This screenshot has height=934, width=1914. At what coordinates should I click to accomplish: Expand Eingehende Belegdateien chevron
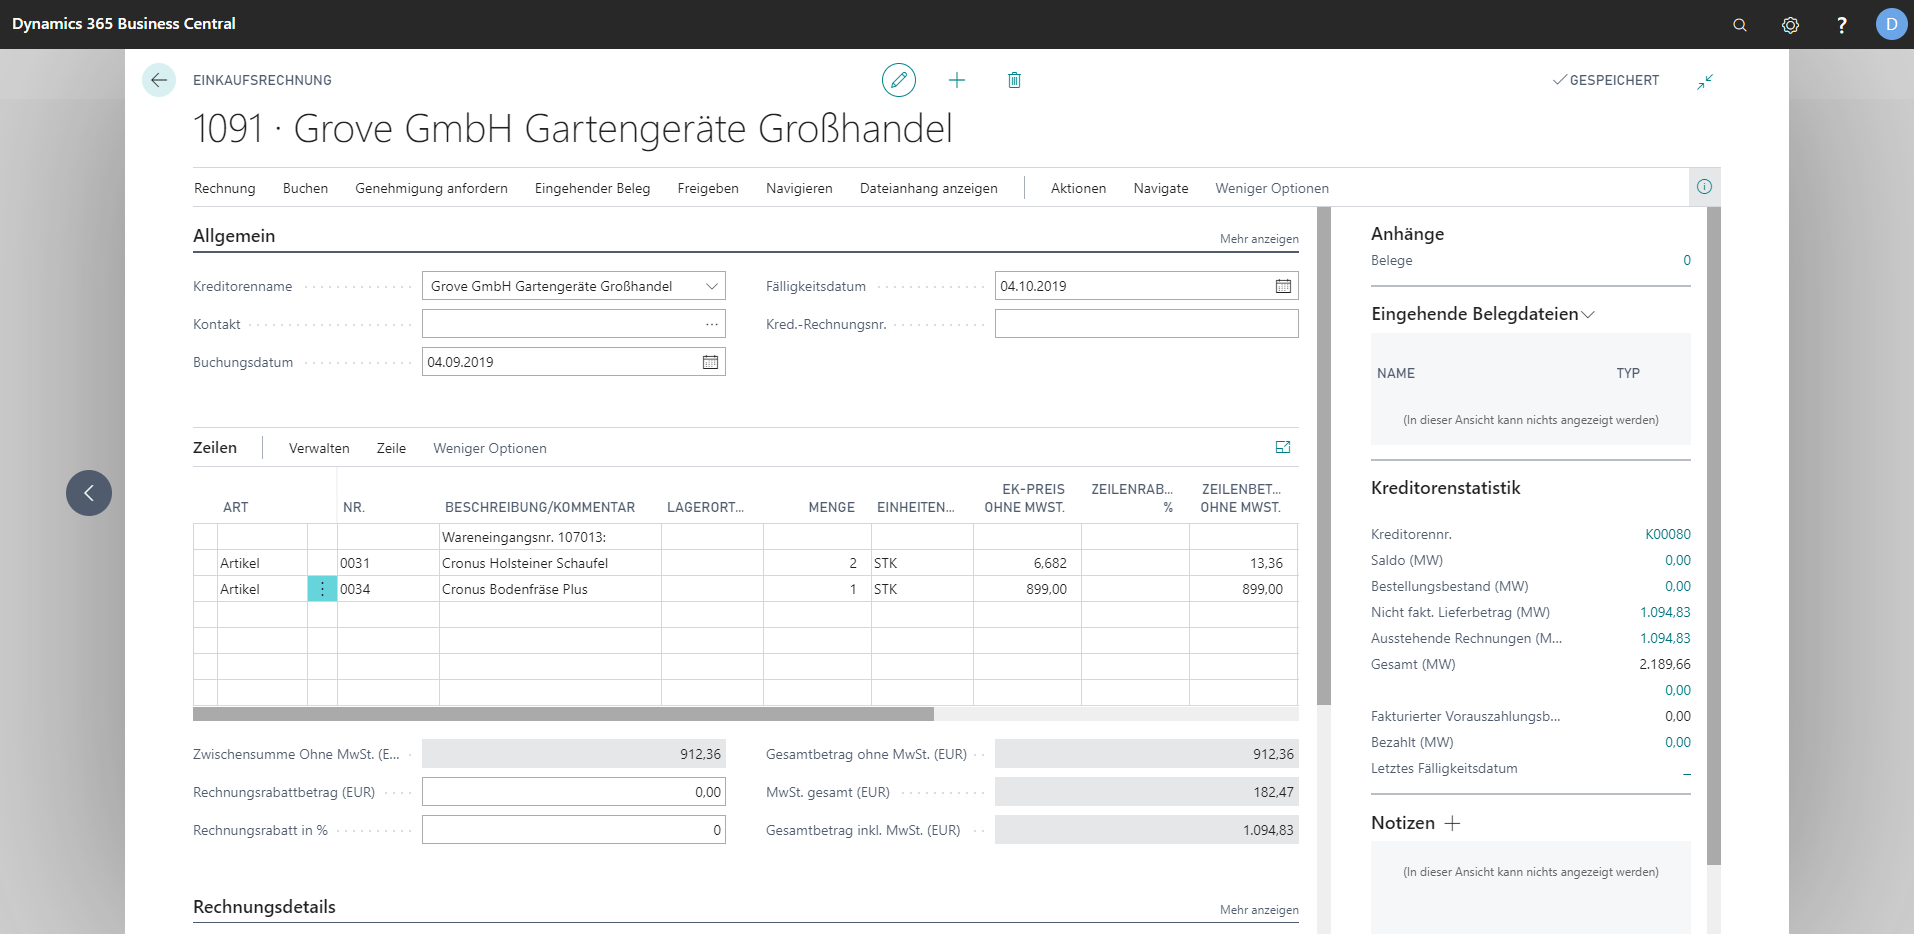1588,315
